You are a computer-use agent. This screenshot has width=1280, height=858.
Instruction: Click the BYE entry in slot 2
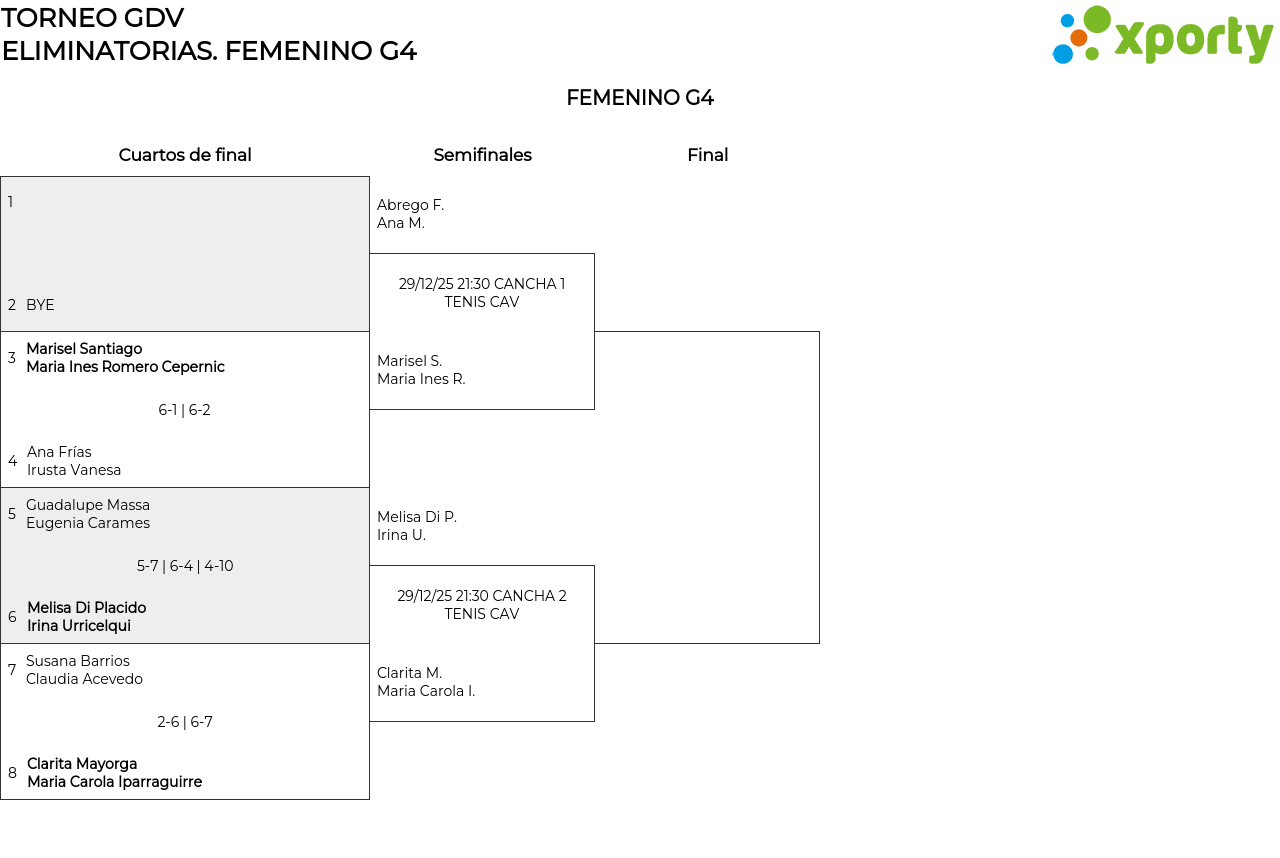tap(40, 305)
